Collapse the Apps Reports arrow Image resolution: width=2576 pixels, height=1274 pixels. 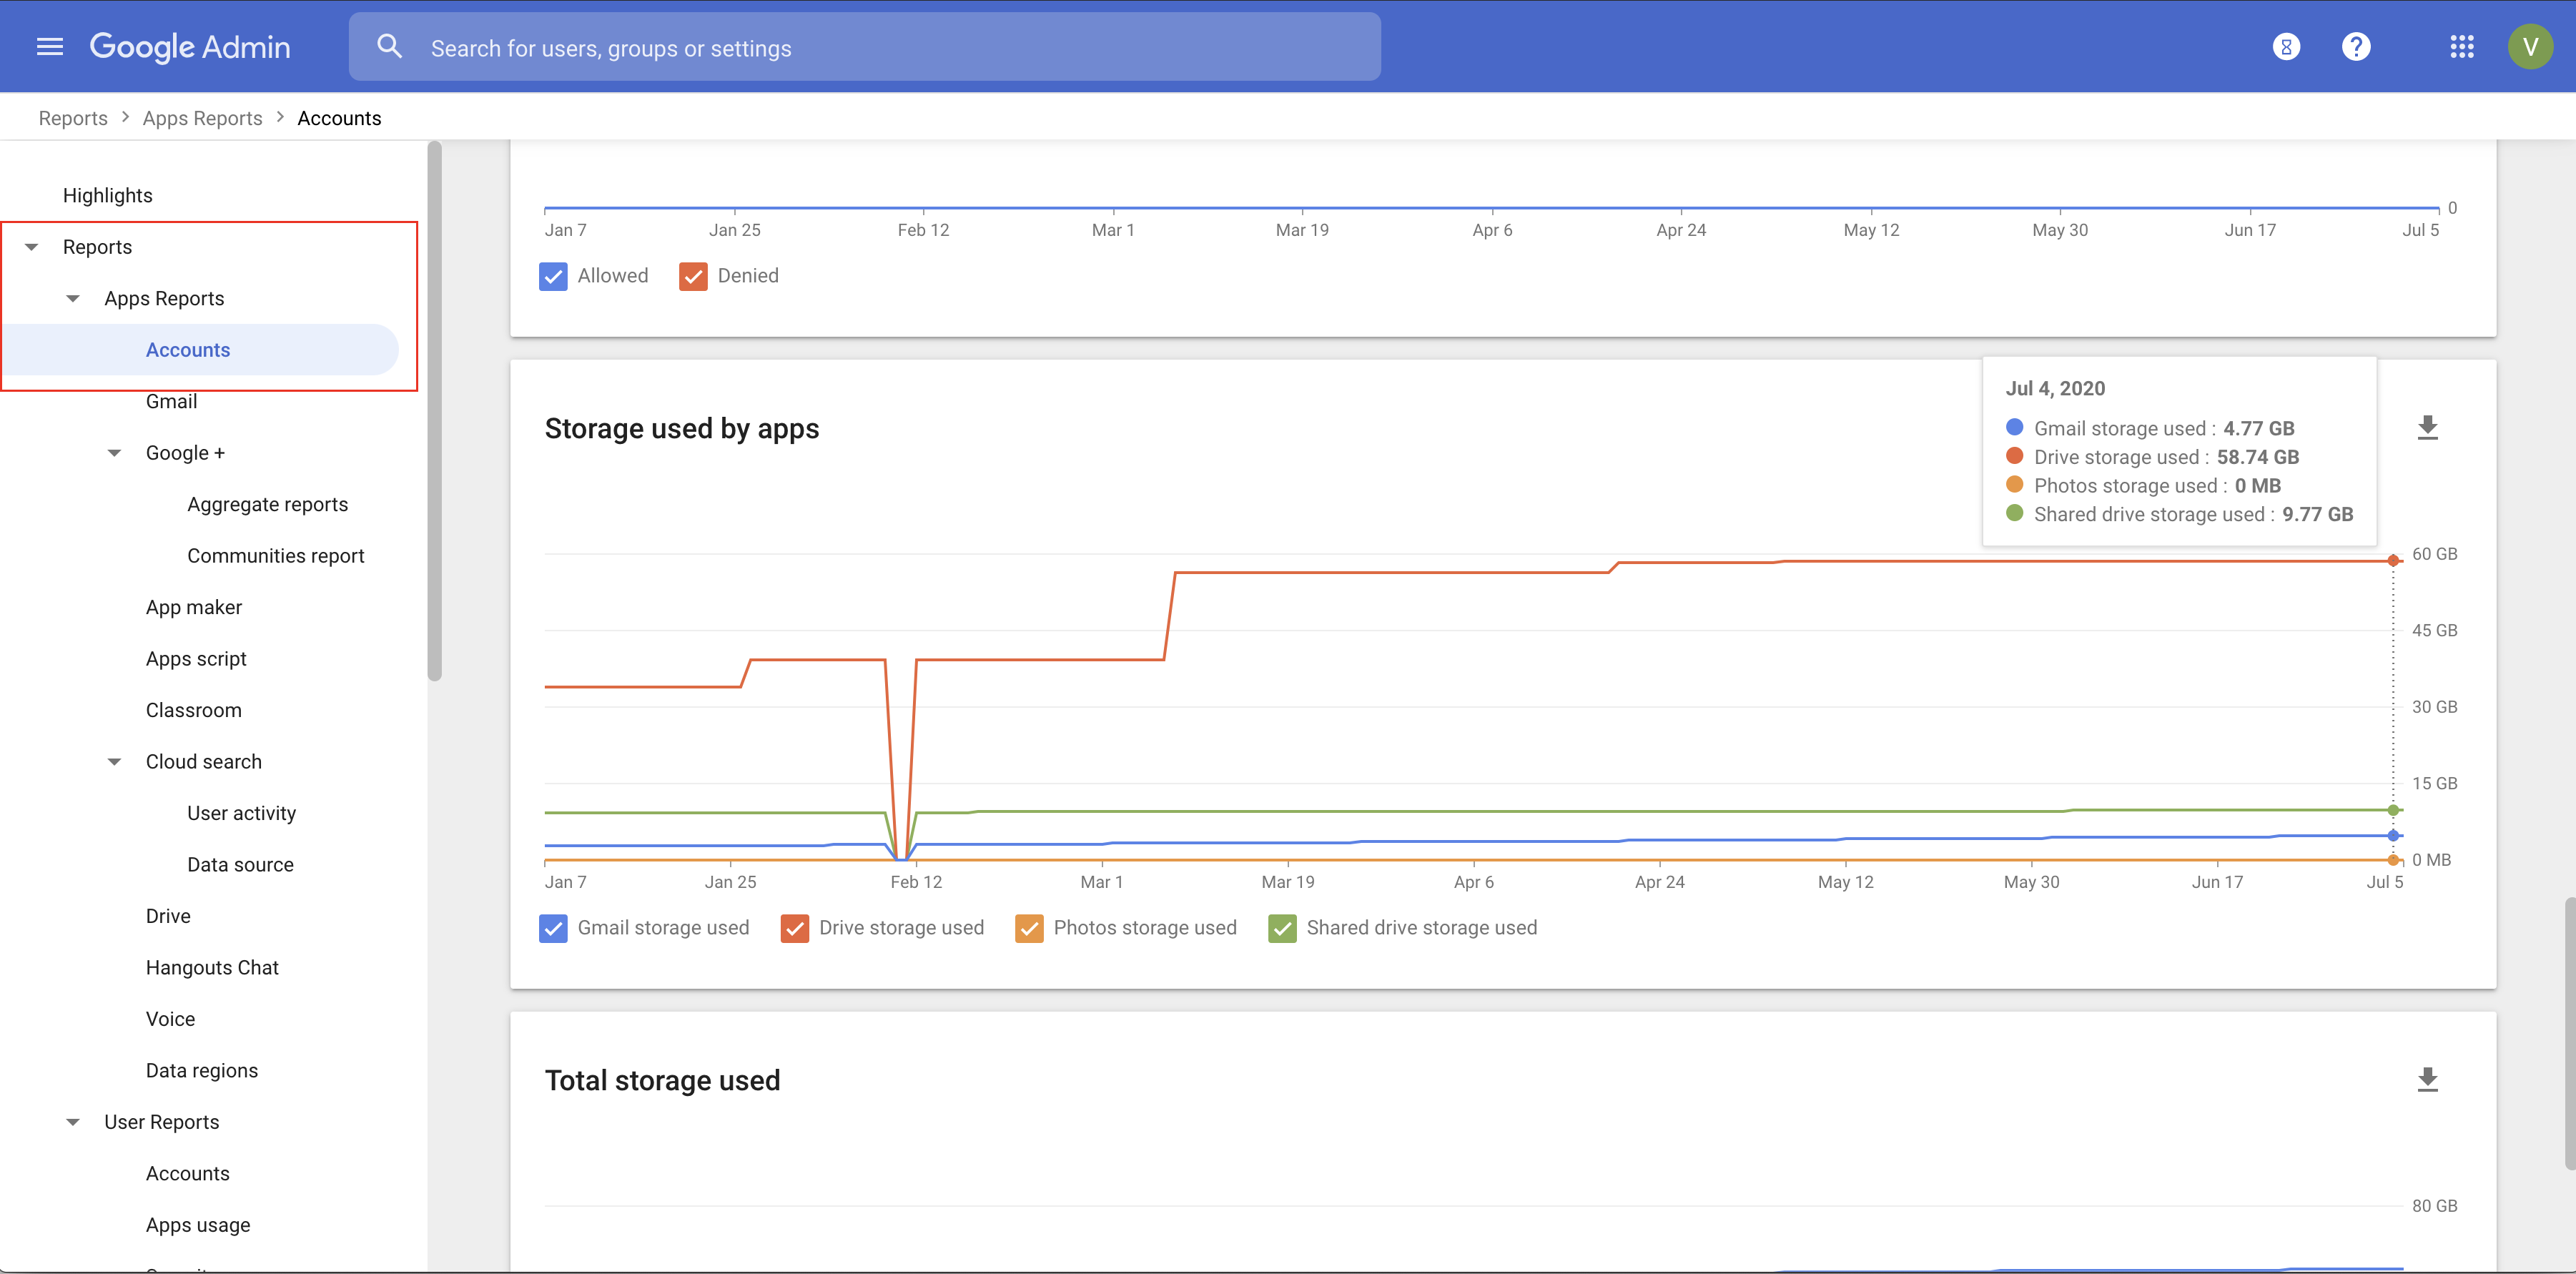click(x=73, y=299)
